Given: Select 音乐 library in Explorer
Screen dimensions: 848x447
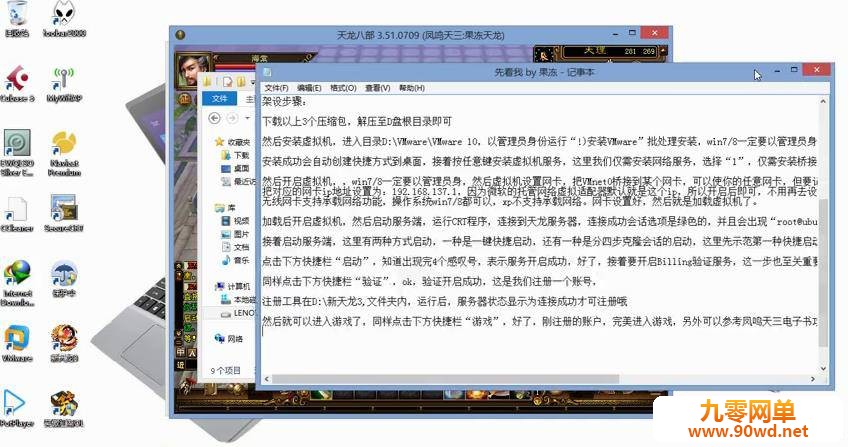Looking at the screenshot, I should (236, 260).
